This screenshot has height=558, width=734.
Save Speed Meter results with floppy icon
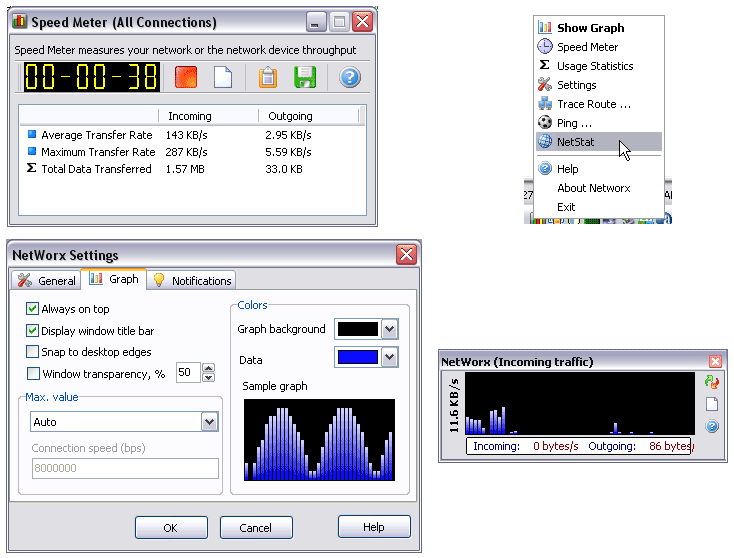305,77
